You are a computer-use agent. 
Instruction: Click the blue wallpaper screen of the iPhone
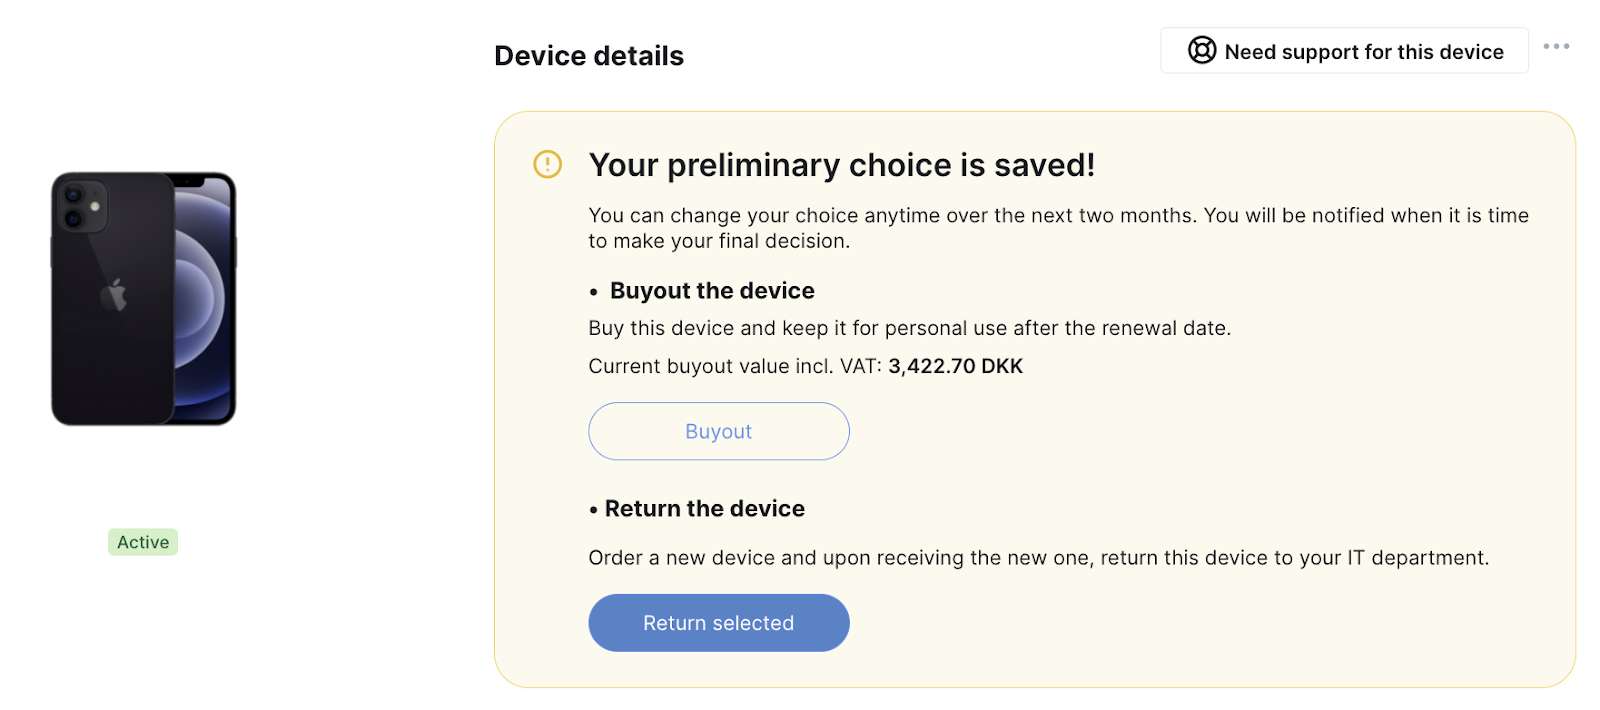click(204, 300)
